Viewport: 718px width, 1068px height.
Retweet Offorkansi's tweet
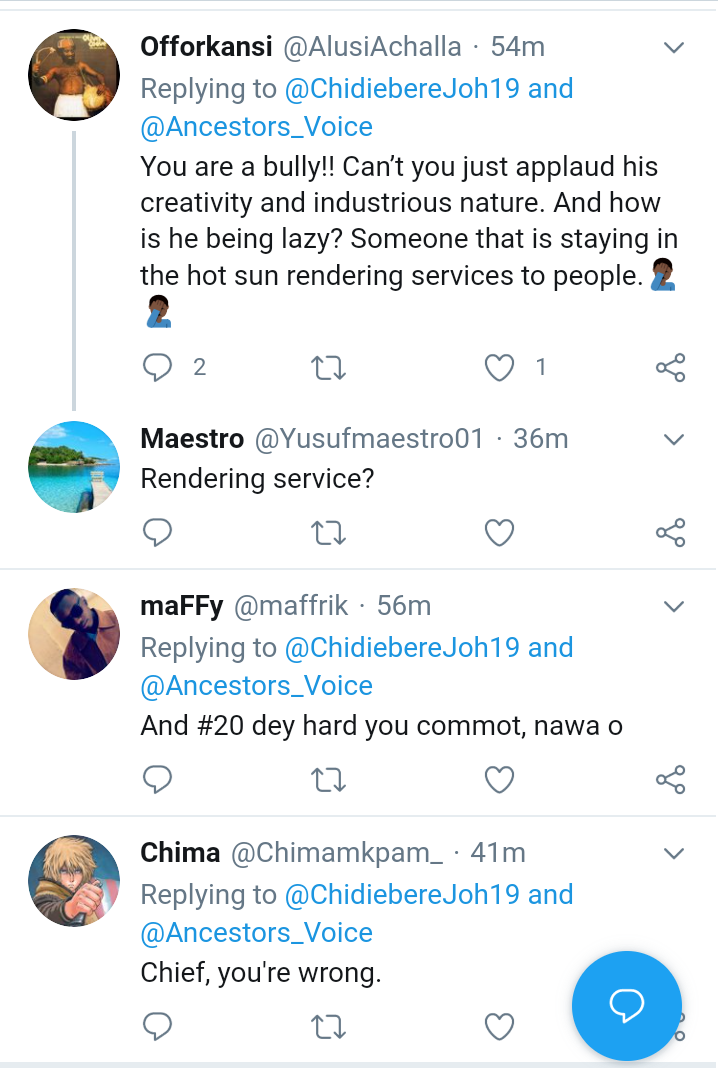coord(329,368)
